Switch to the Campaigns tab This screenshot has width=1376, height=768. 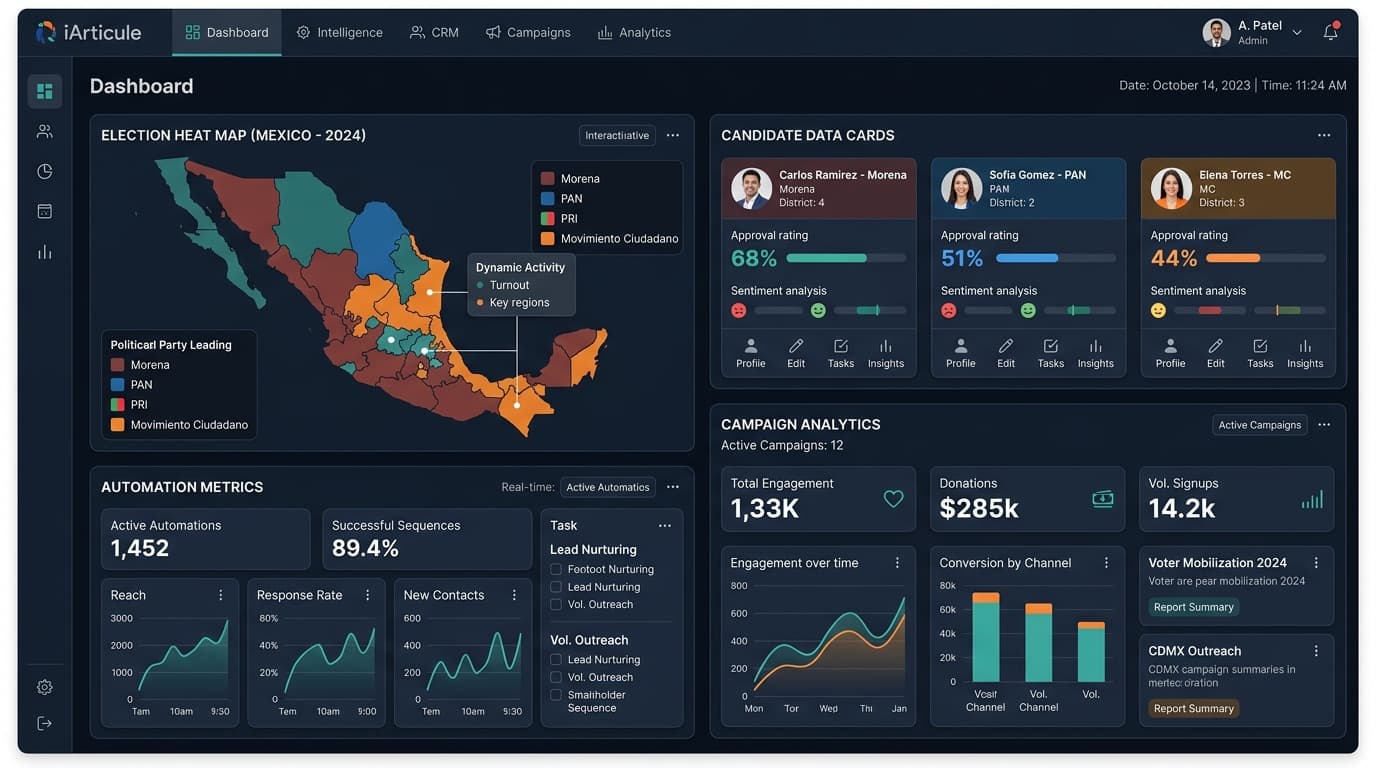(528, 32)
